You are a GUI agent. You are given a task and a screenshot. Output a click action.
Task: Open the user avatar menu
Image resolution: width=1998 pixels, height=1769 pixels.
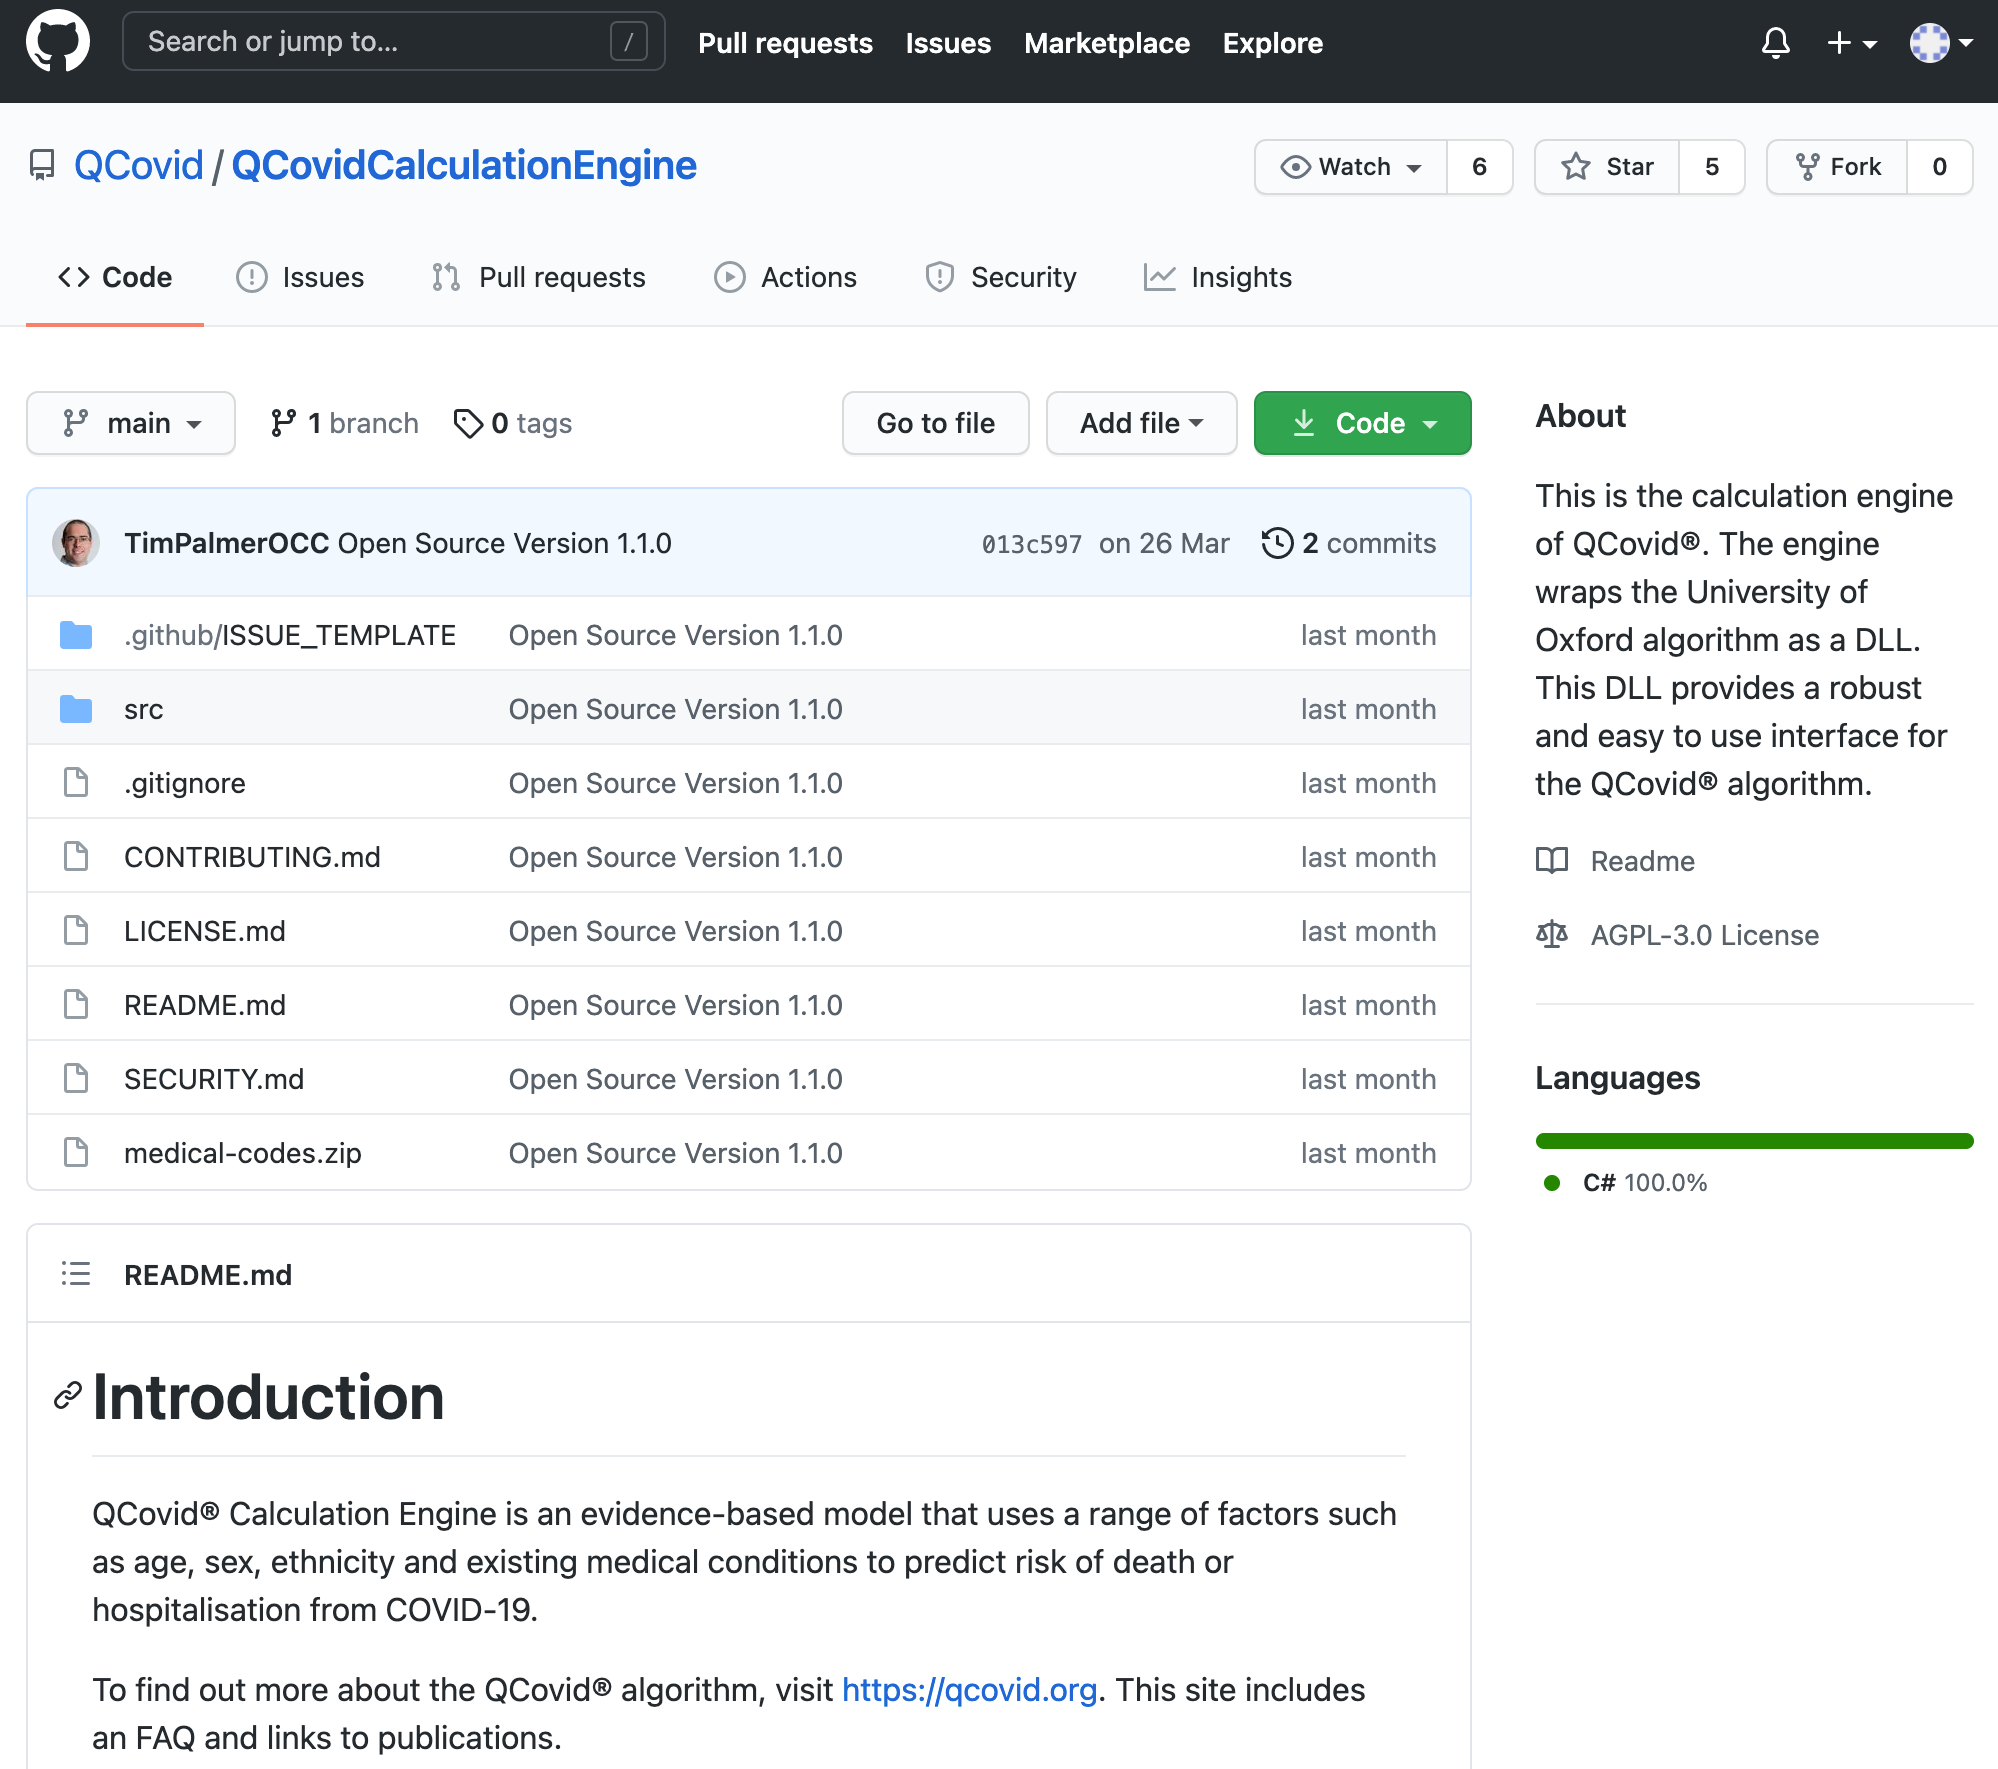[1940, 43]
